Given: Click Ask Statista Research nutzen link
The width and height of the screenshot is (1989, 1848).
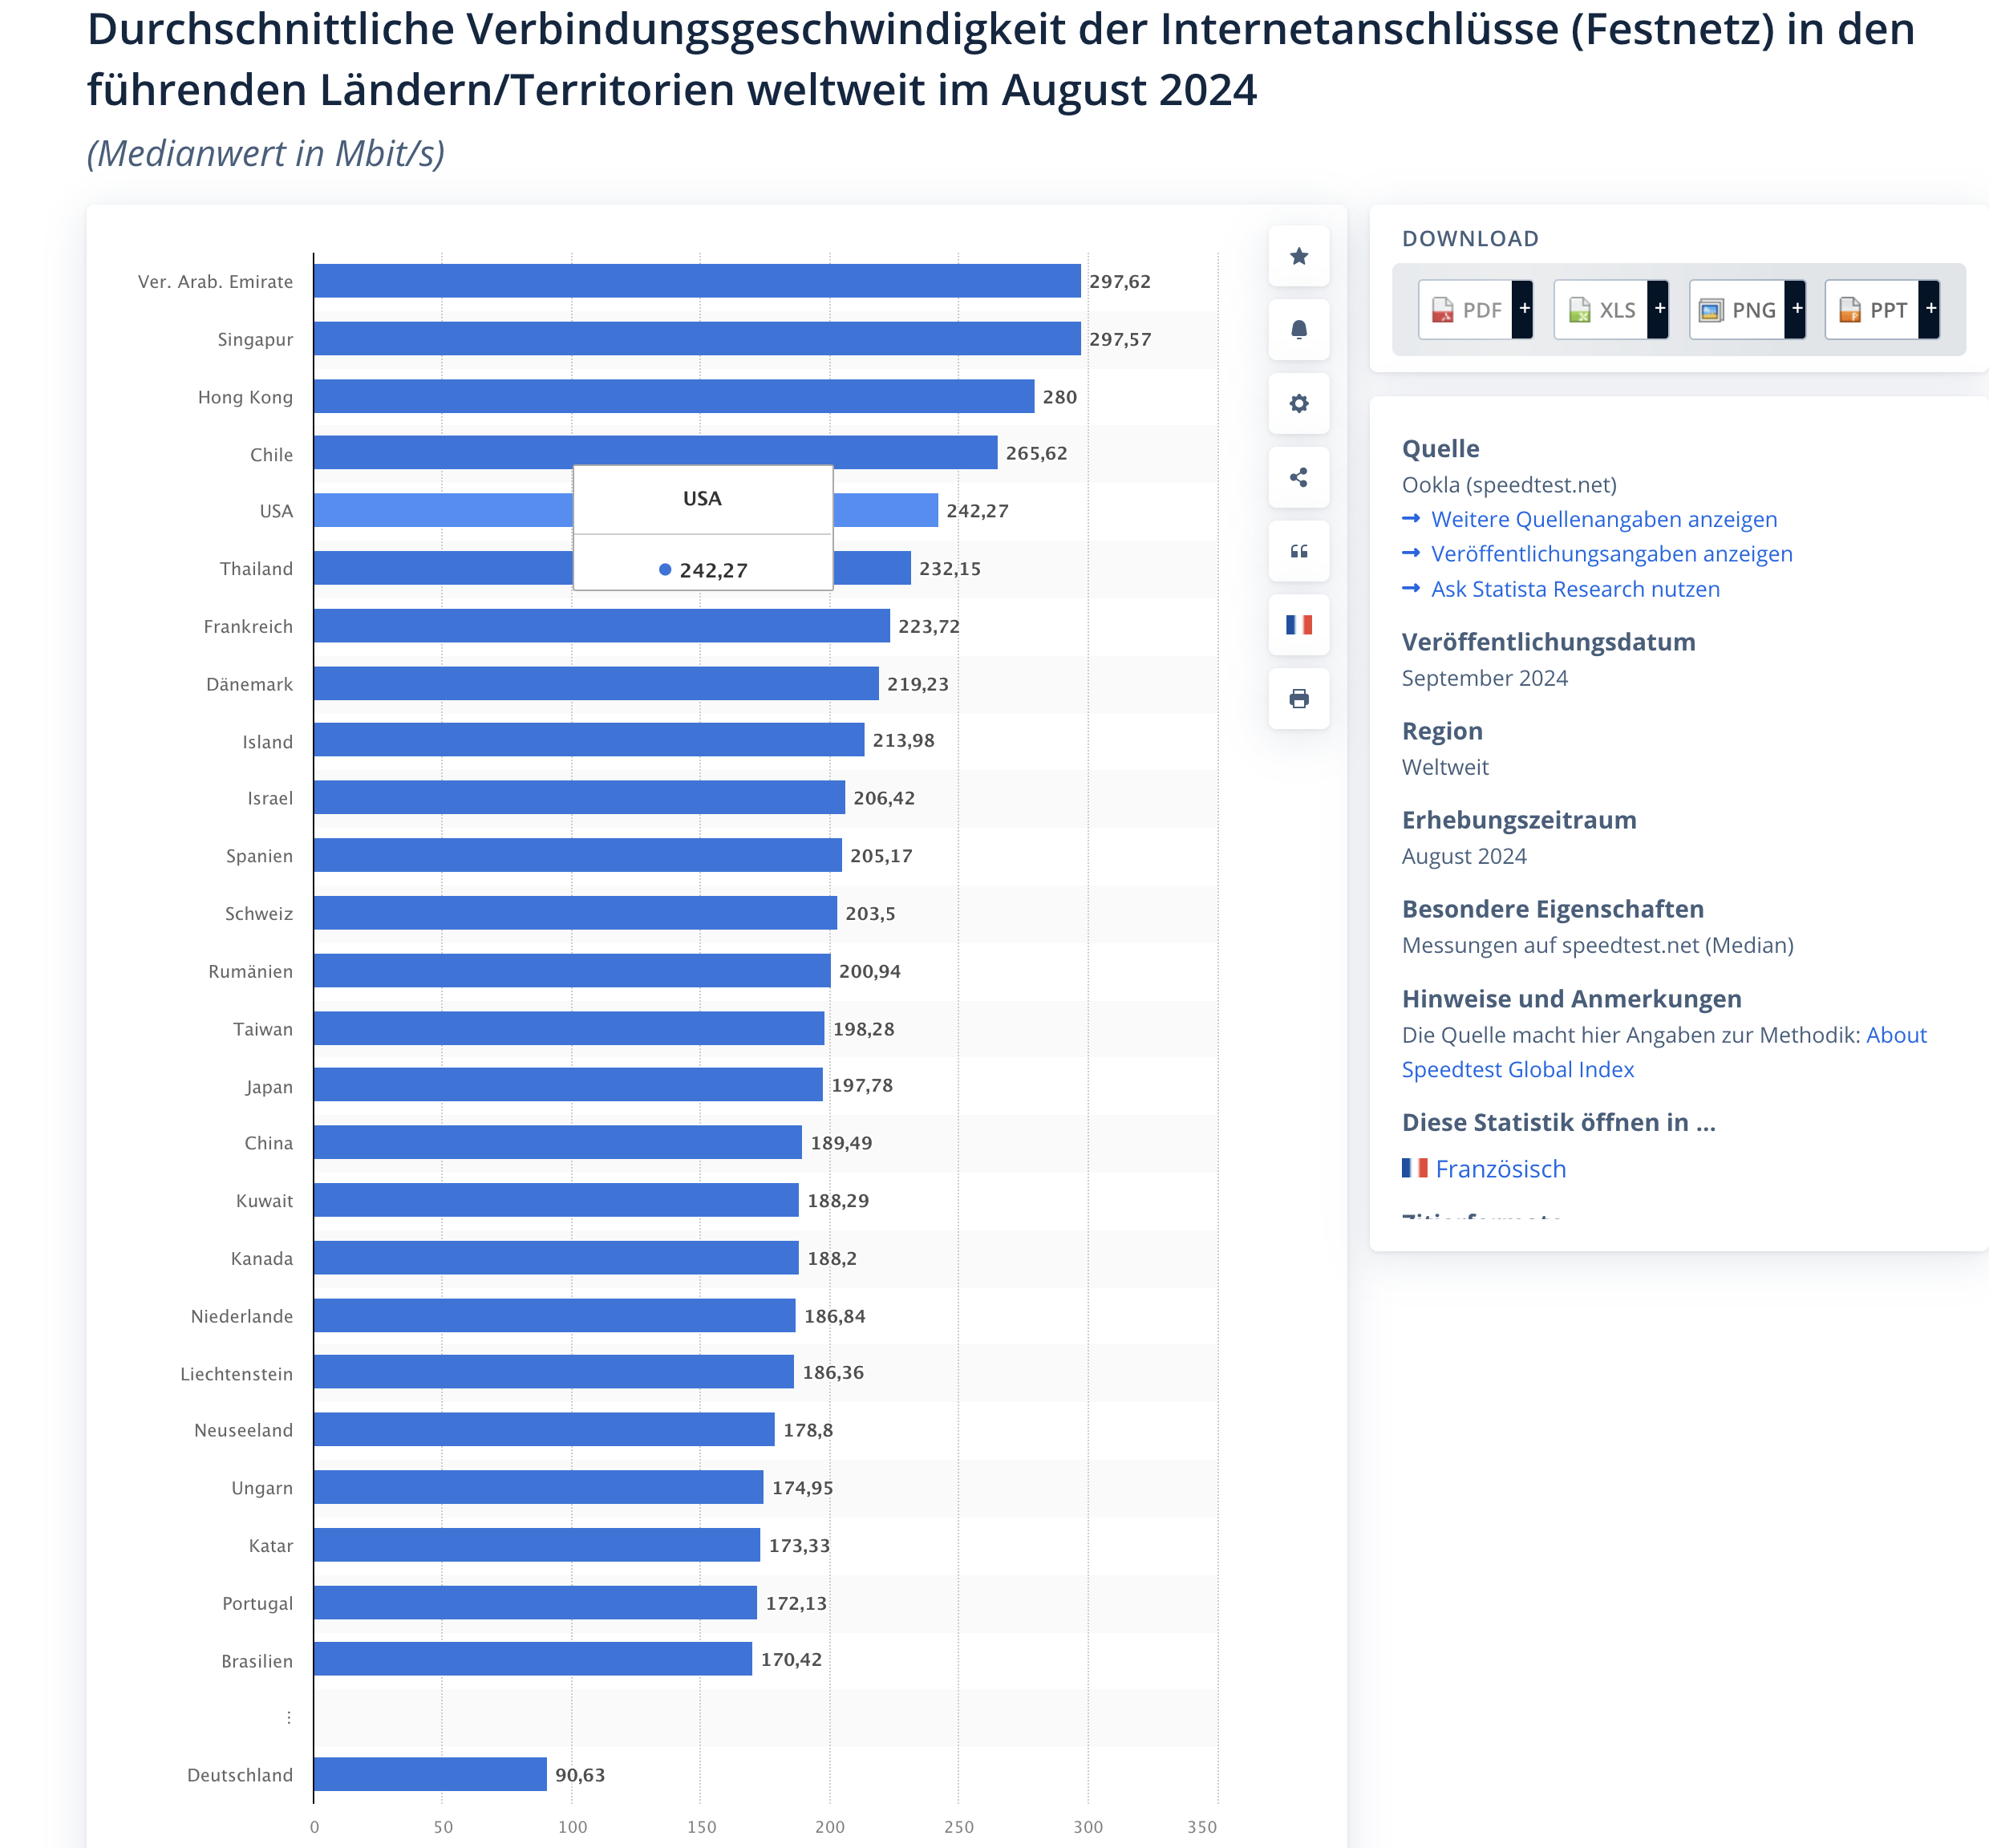Looking at the screenshot, I should tap(1575, 589).
